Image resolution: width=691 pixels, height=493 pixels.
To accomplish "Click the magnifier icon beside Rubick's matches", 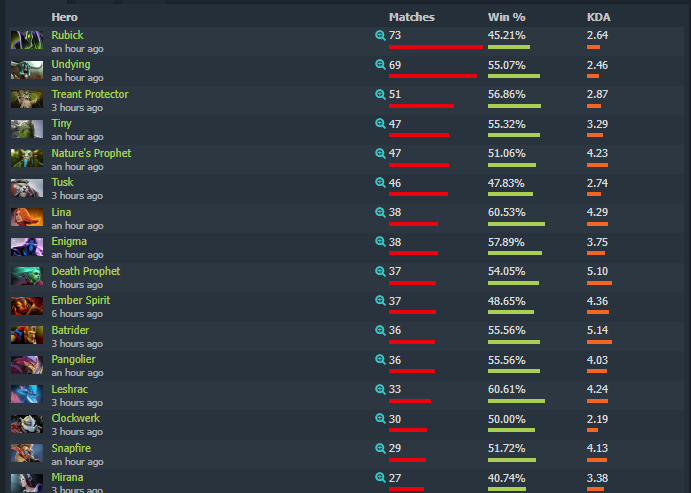I will (x=380, y=35).
